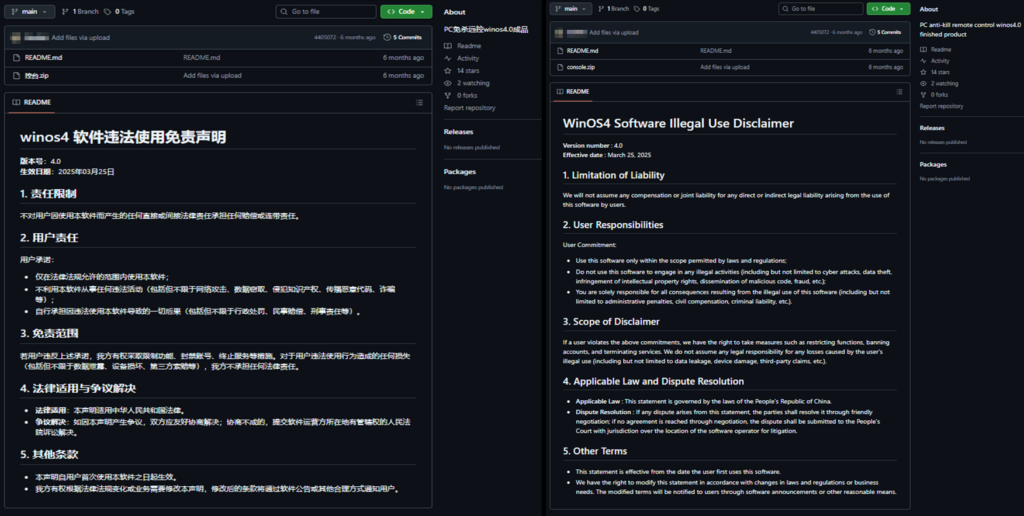Viewport: 1024px width, 516px height.
Task: Click latest commit message in right page header
Action: pos(614,32)
